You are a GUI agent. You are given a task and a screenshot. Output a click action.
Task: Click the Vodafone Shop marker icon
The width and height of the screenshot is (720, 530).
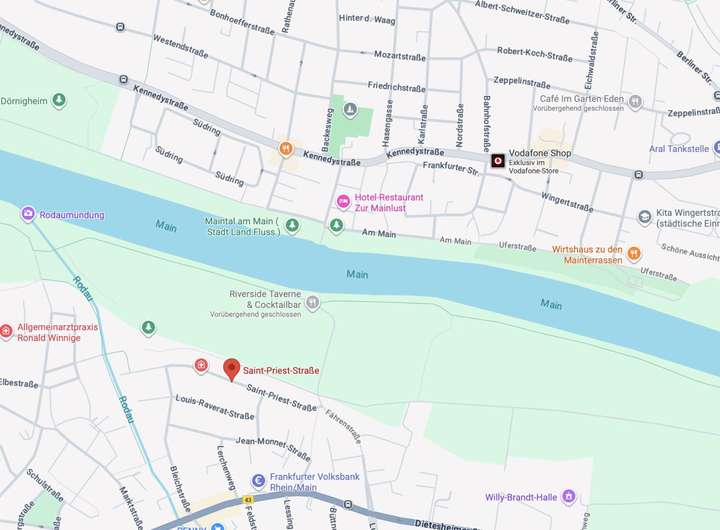coord(498,161)
